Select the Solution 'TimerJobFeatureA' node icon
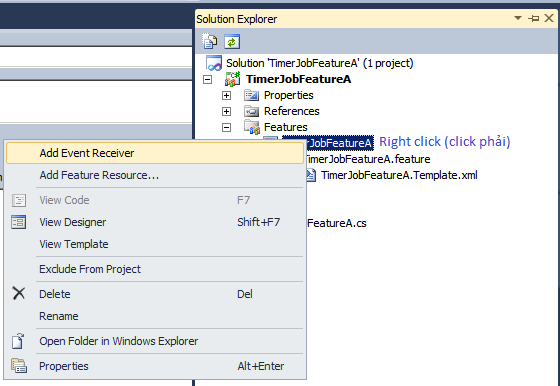This screenshot has width=560, height=386. click(214, 63)
